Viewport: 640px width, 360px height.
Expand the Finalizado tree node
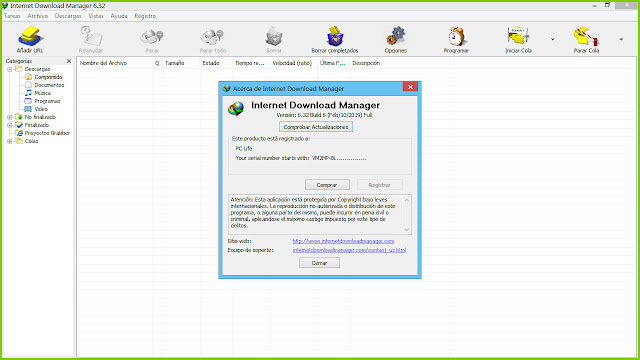pyautogui.click(x=9, y=125)
